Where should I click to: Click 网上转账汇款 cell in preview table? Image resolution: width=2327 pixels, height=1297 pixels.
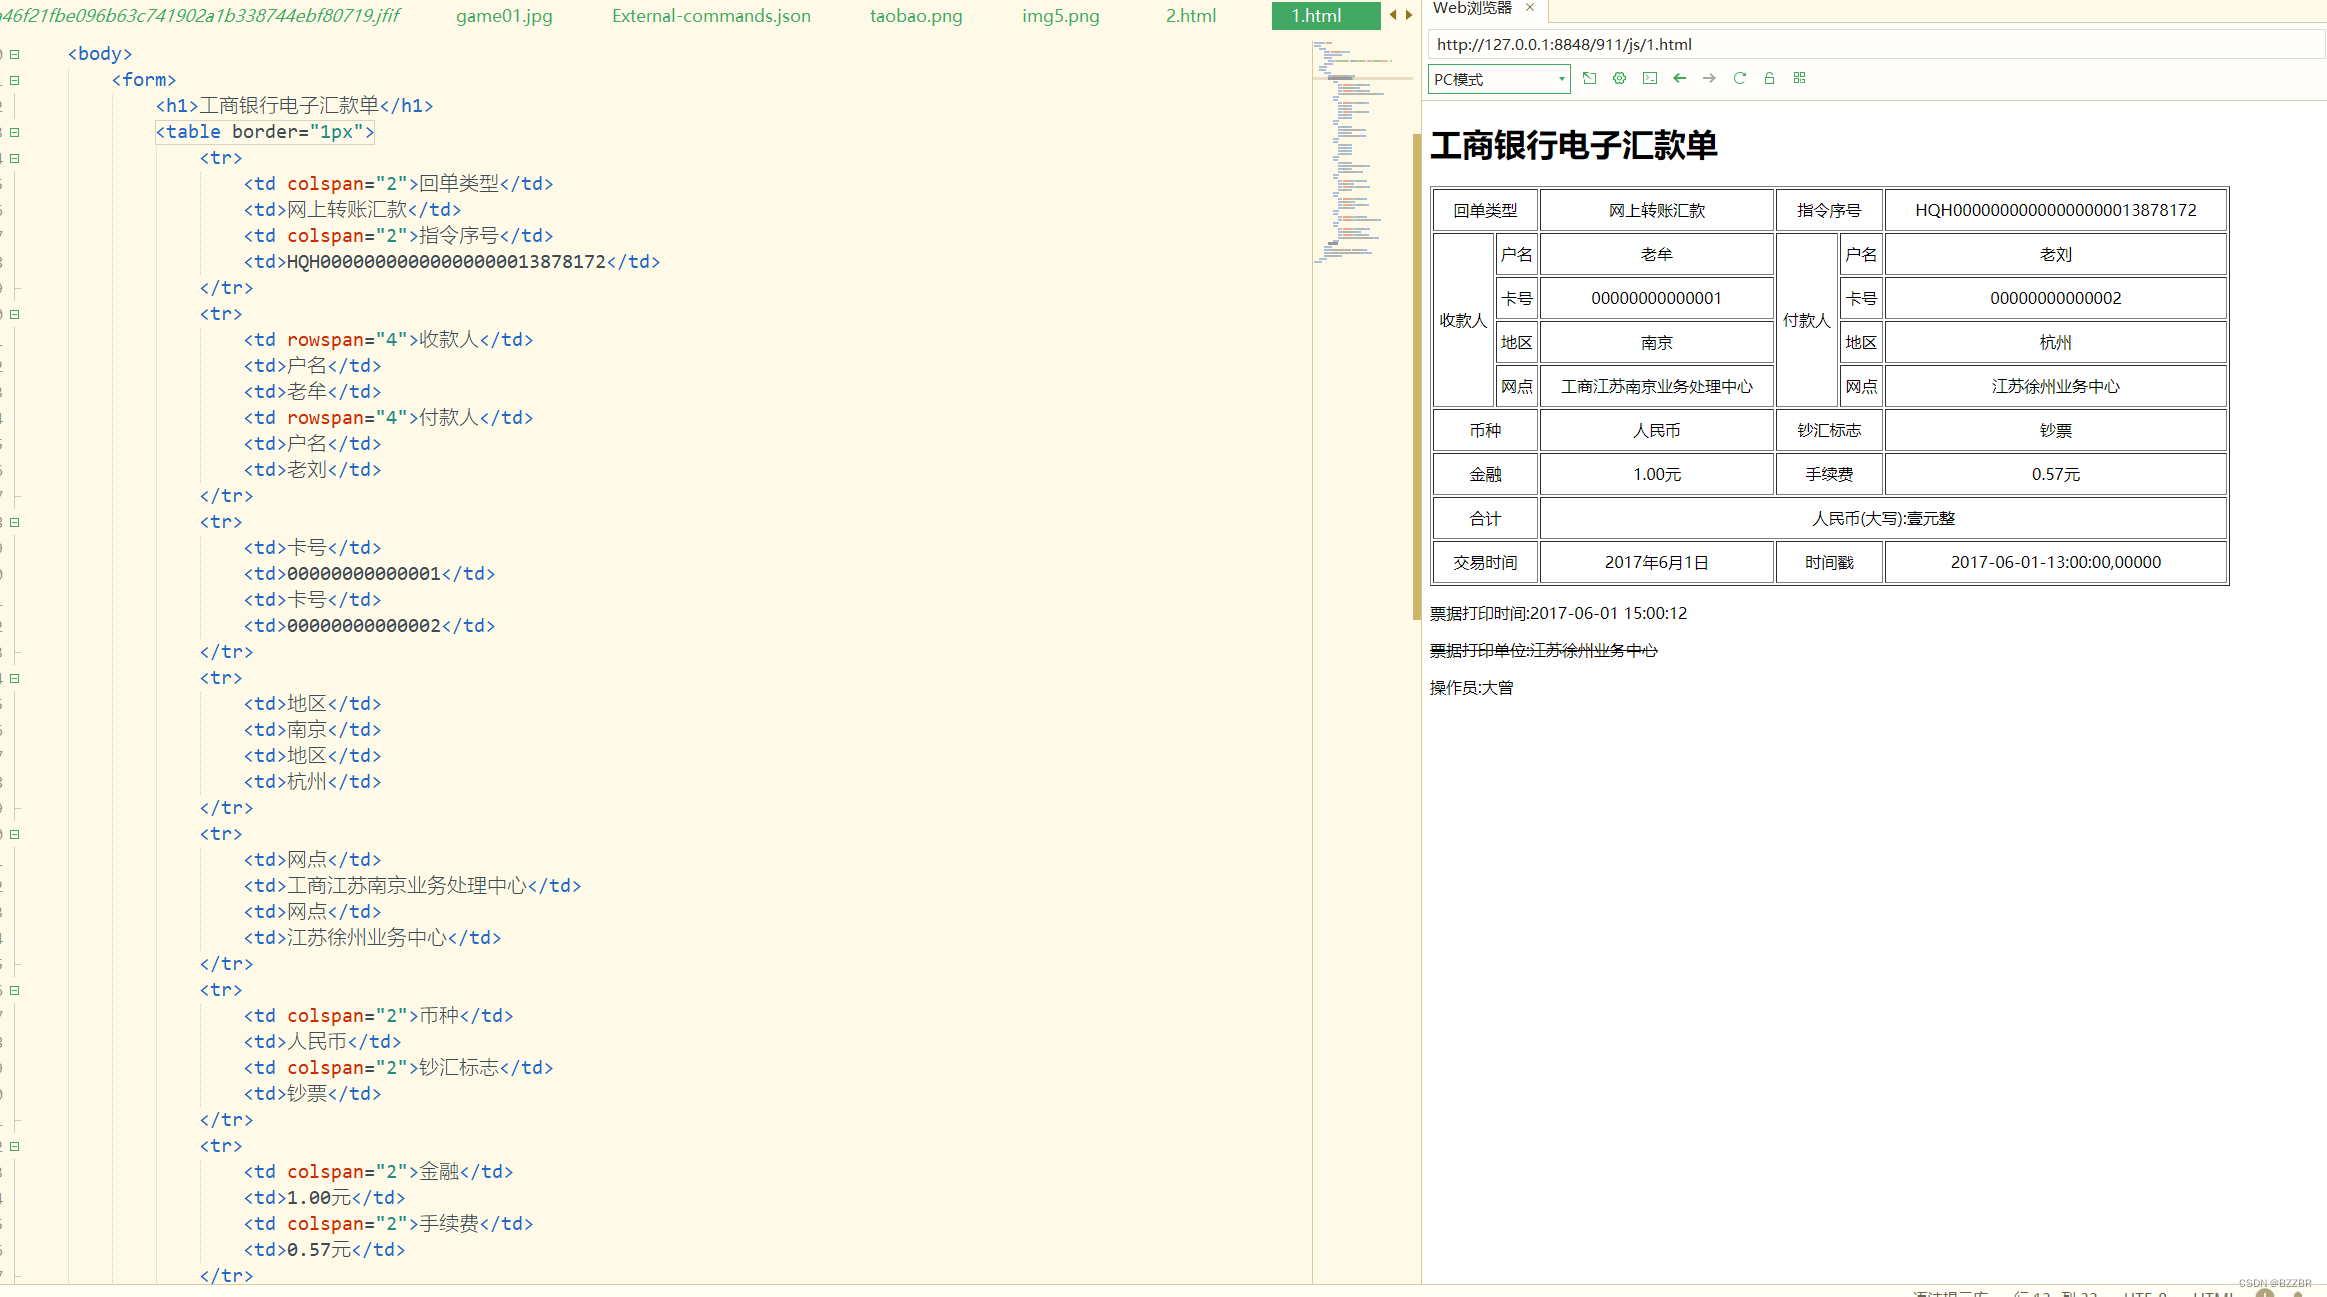[x=1657, y=210]
